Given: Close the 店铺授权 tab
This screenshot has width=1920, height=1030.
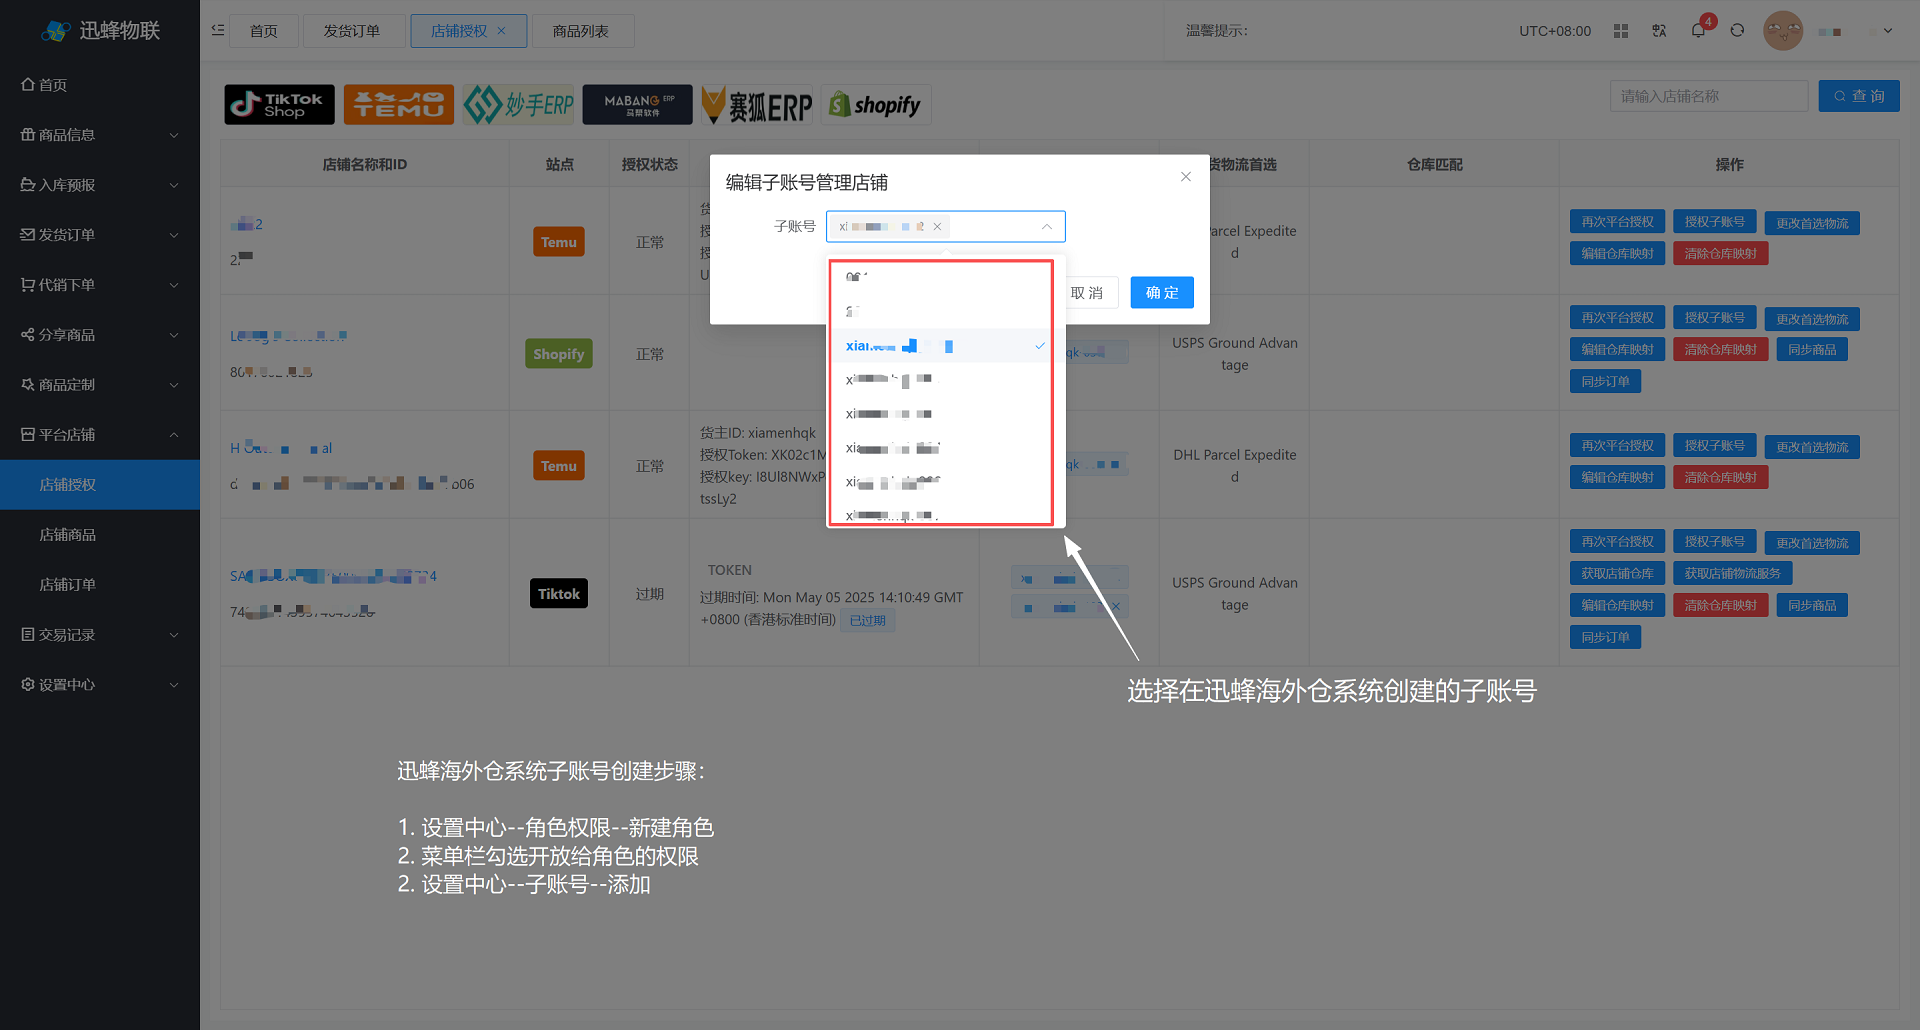Looking at the screenshot, I should pos(502,31).
